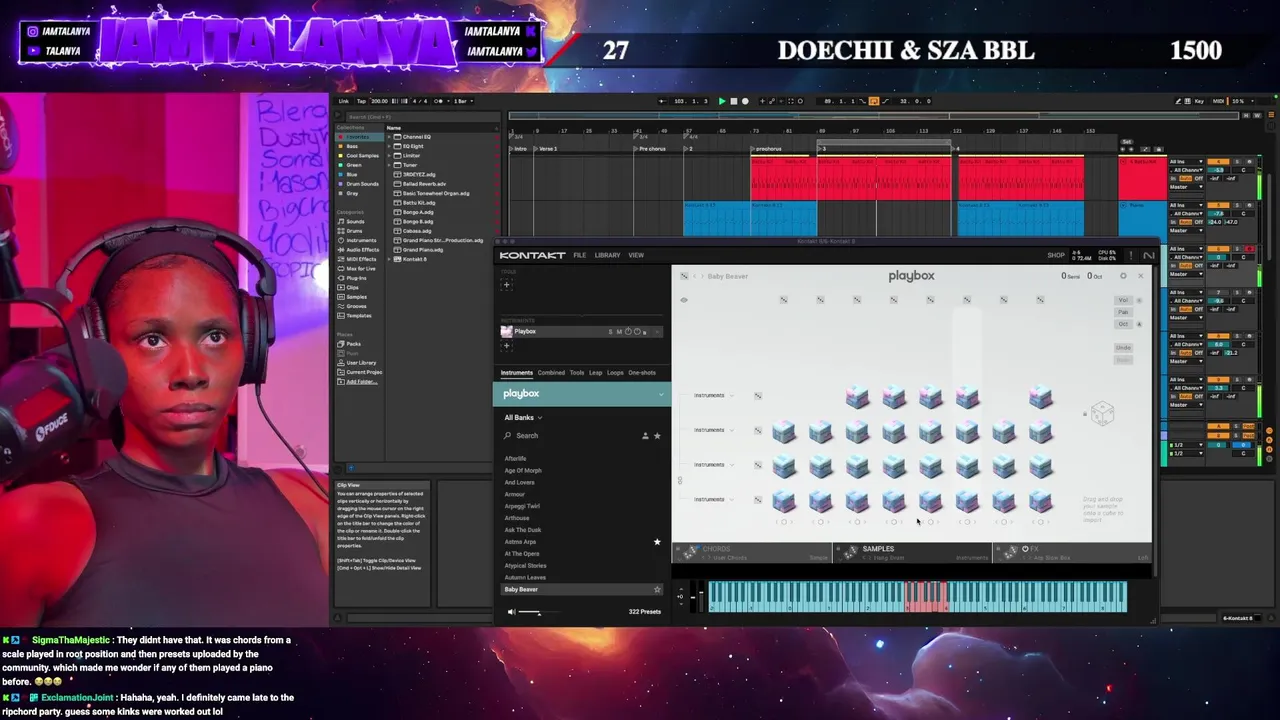Click the plus icon under Tools
This screenshot has width=1280, height=720.
[506, 285]
